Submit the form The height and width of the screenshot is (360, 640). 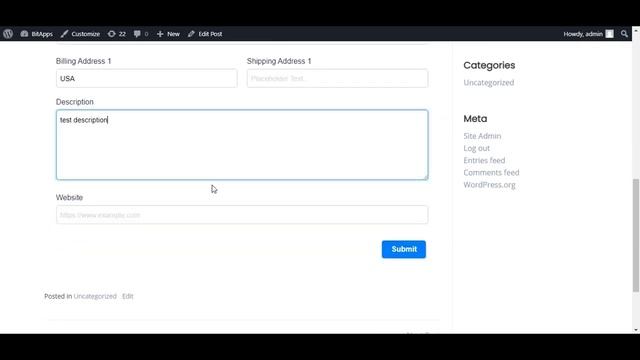point(404,249)
